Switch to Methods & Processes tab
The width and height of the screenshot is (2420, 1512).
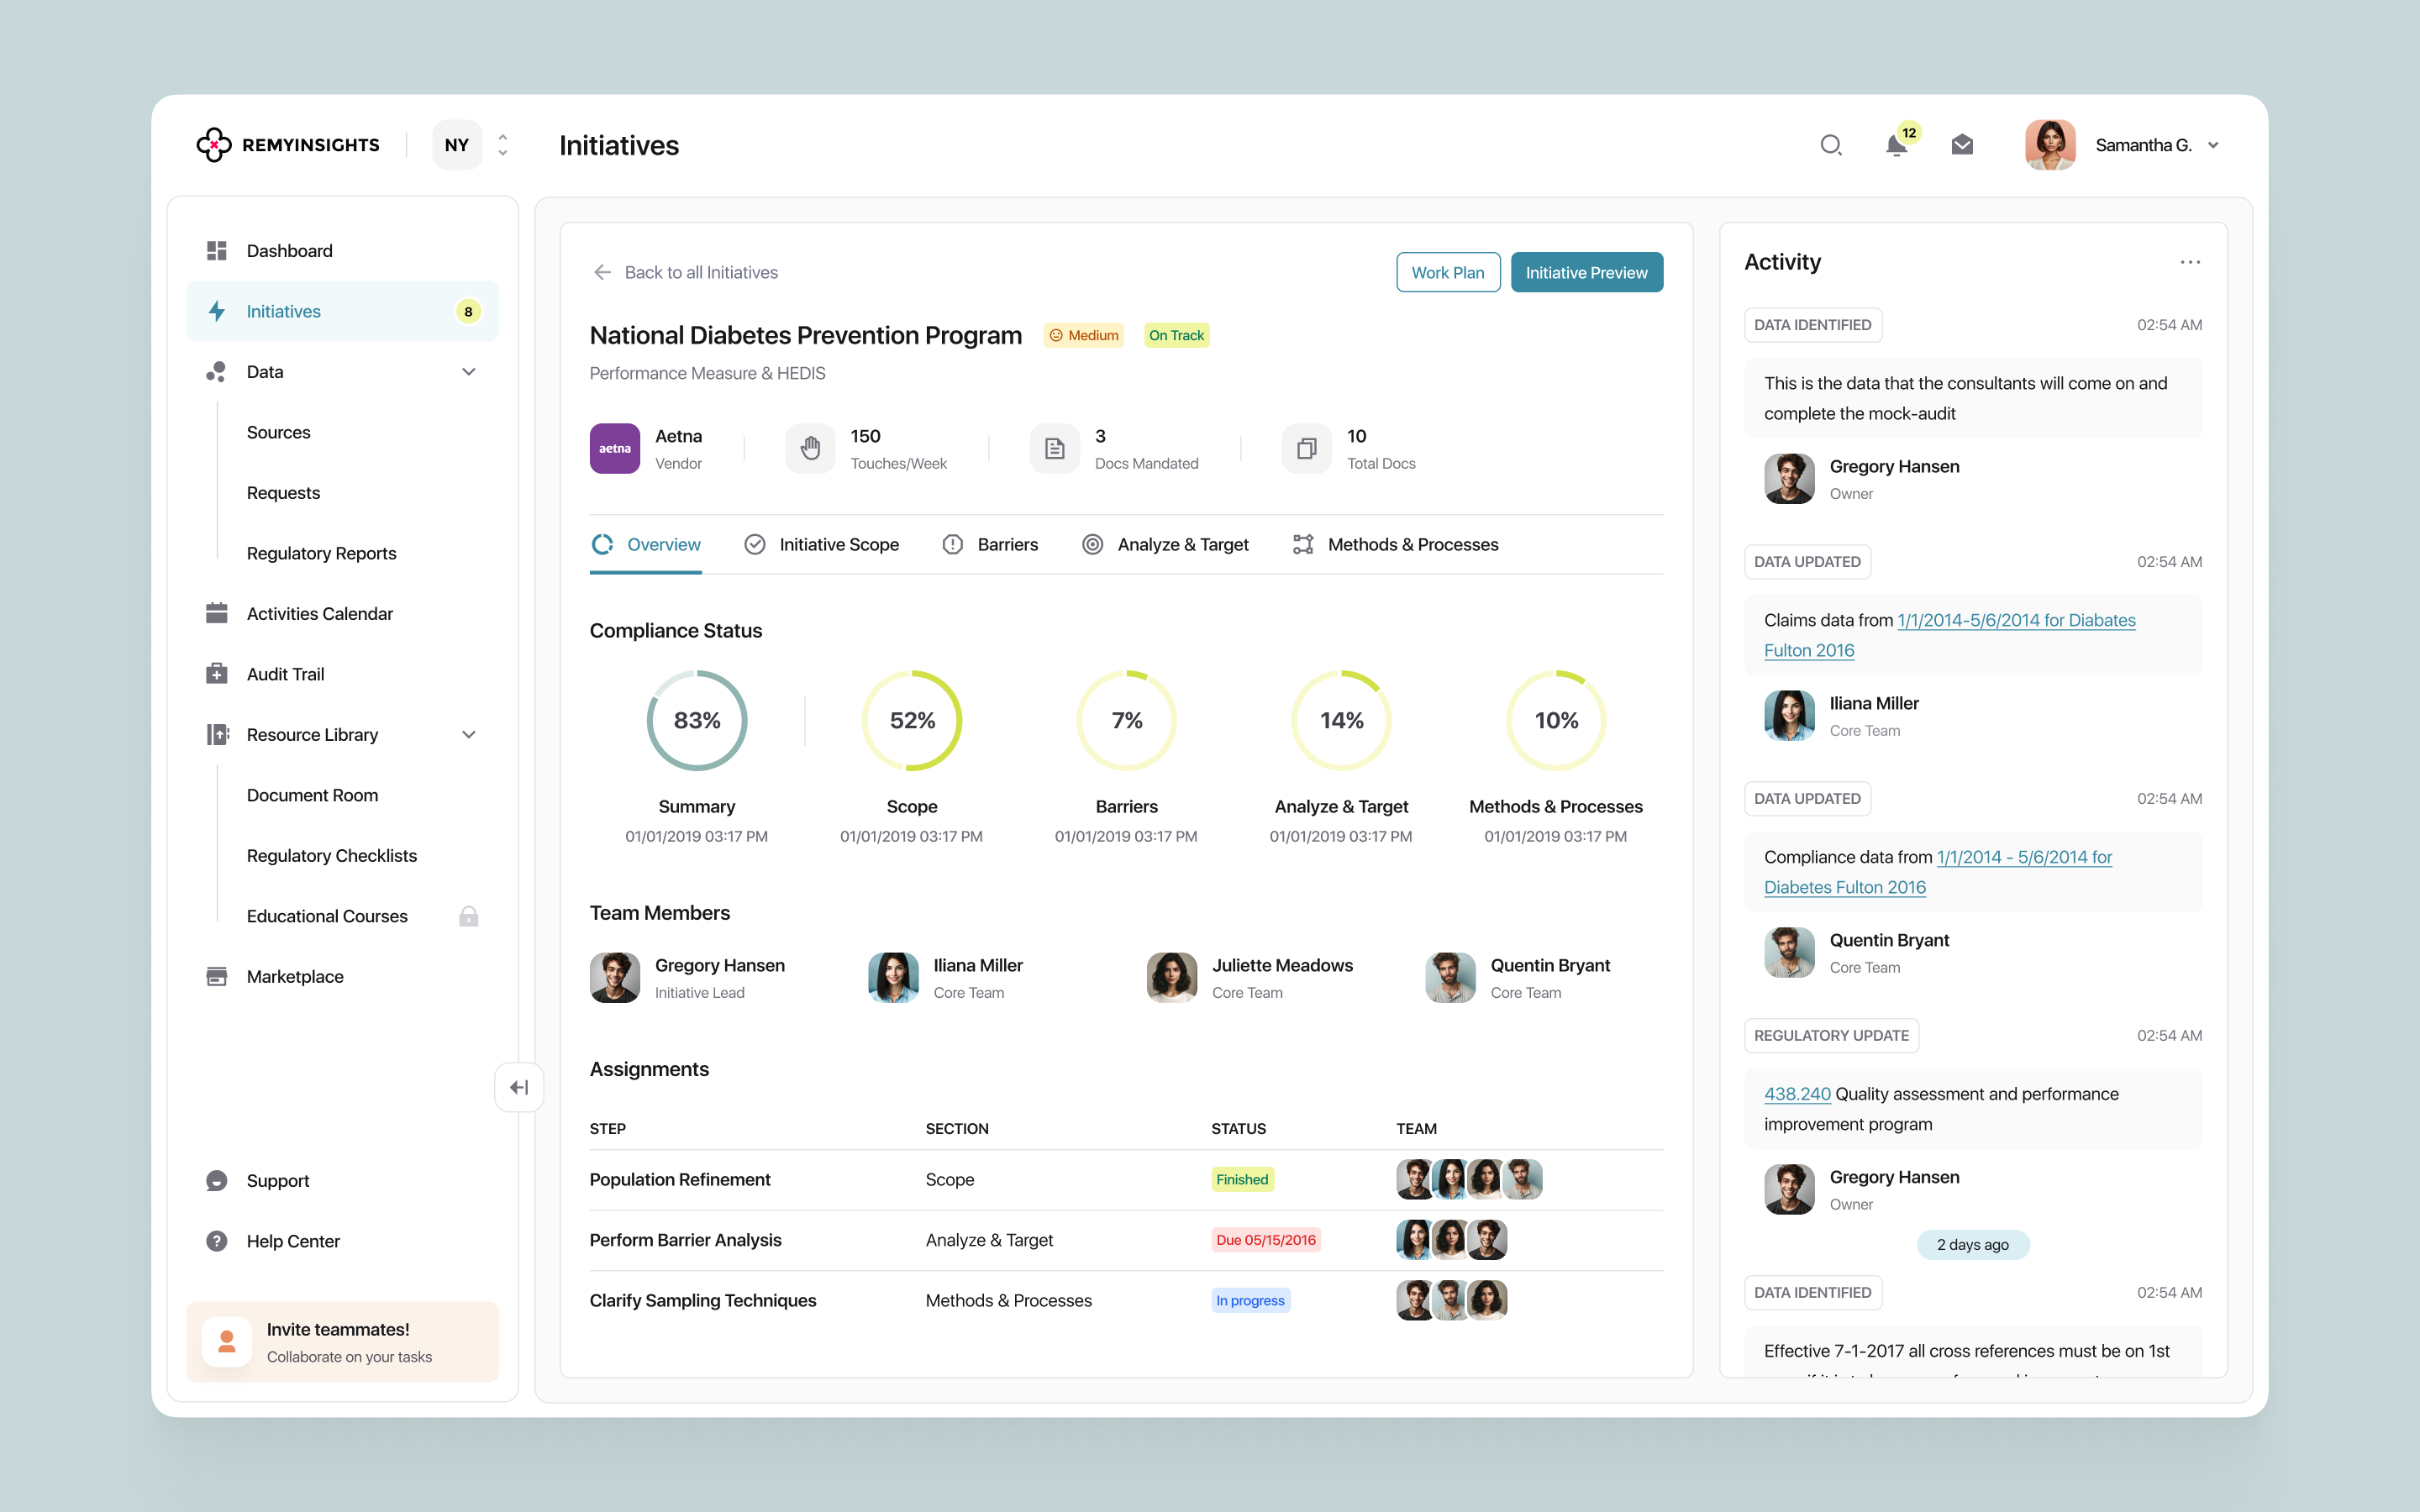pyautogui.click(x=1395, y=545)
